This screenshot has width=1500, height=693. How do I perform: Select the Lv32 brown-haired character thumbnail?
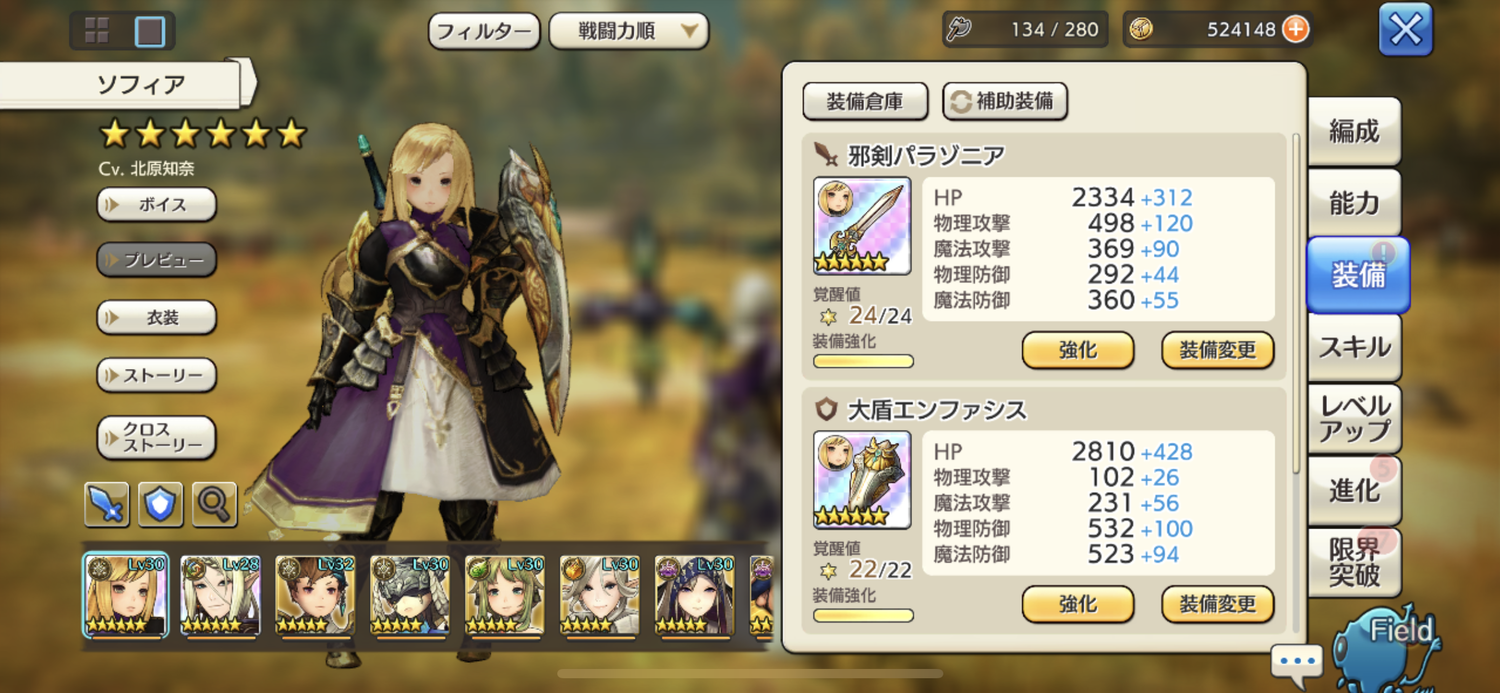315,596
